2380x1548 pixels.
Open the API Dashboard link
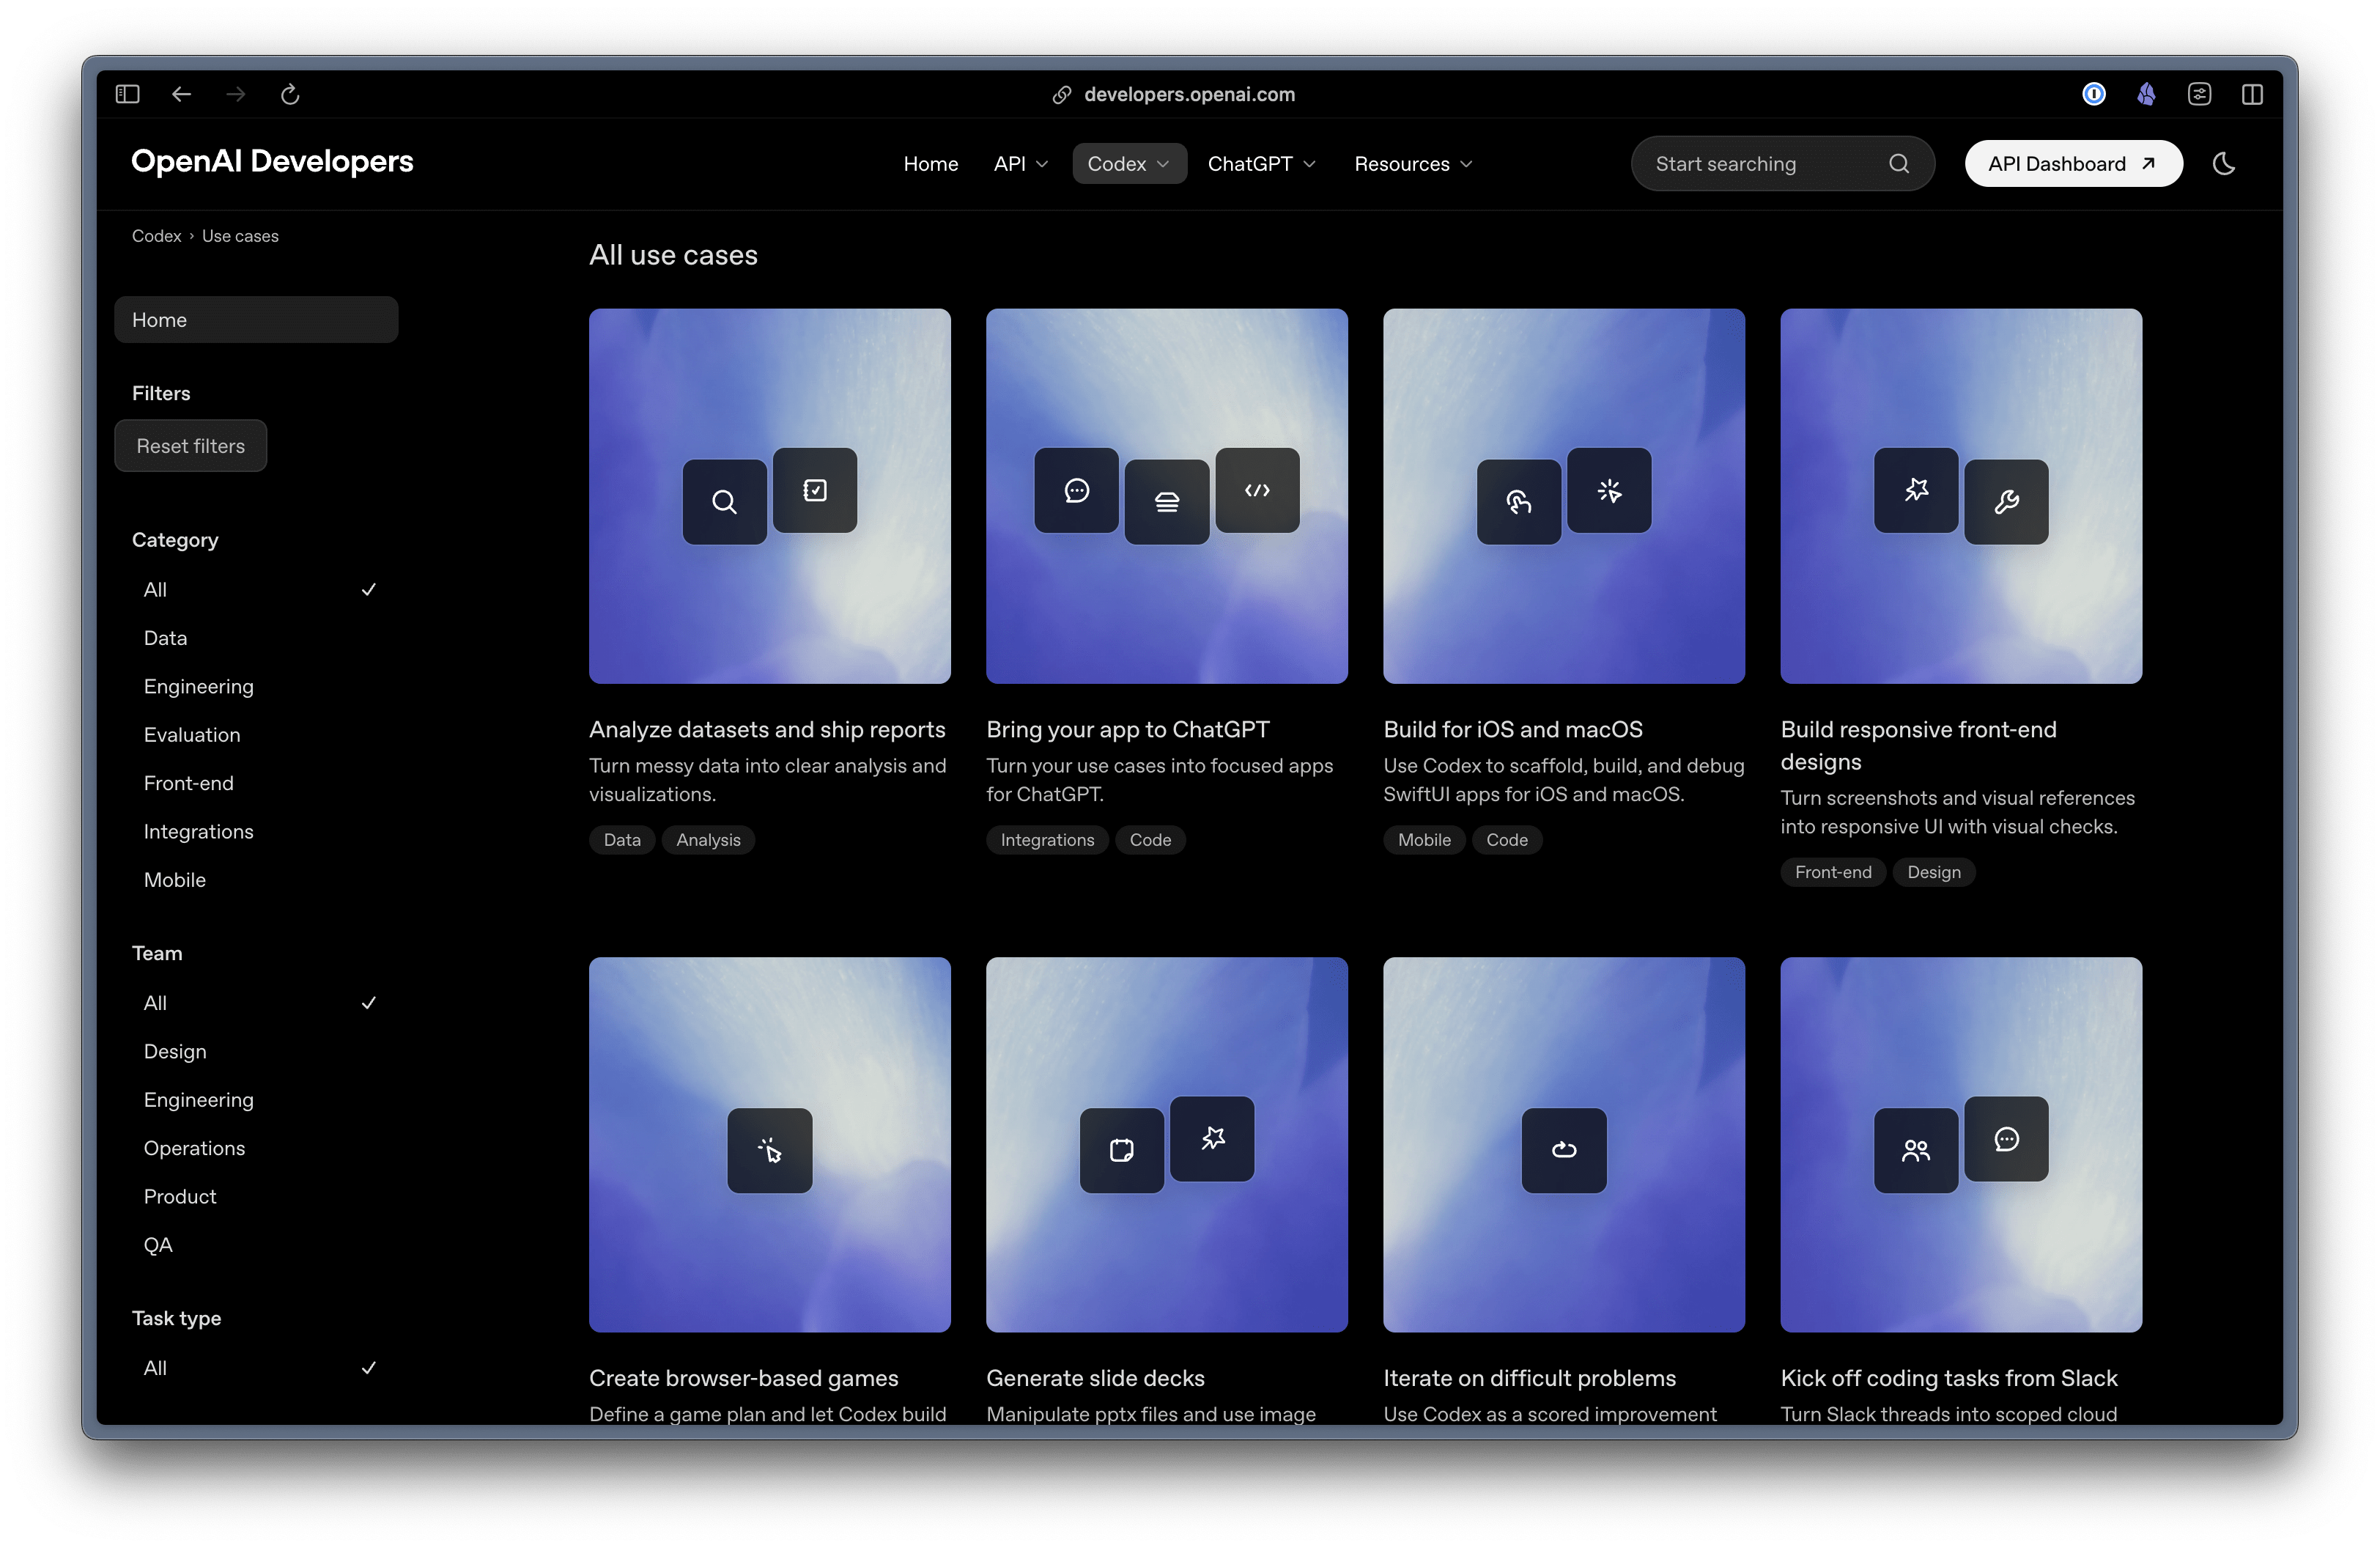point(2072,164)
